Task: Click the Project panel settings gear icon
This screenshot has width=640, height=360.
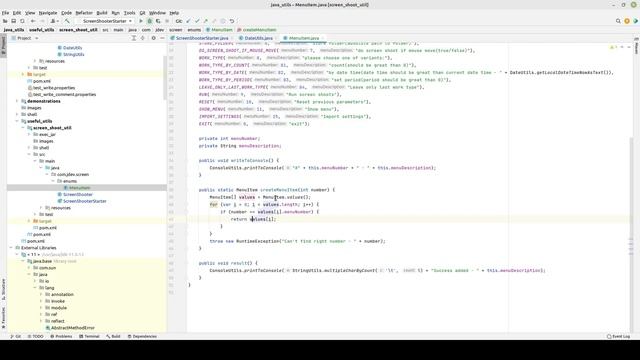Action: coord(153,38)
